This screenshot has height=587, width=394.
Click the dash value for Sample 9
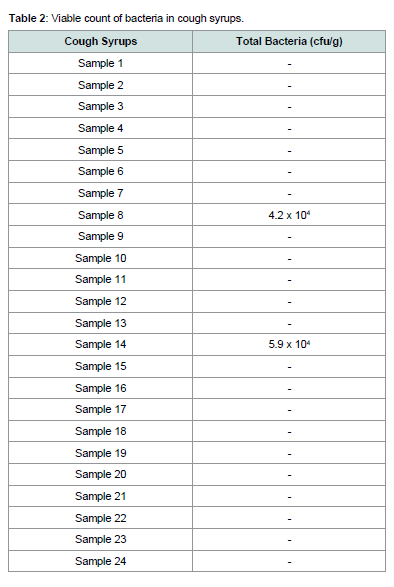tap(289, 237)
